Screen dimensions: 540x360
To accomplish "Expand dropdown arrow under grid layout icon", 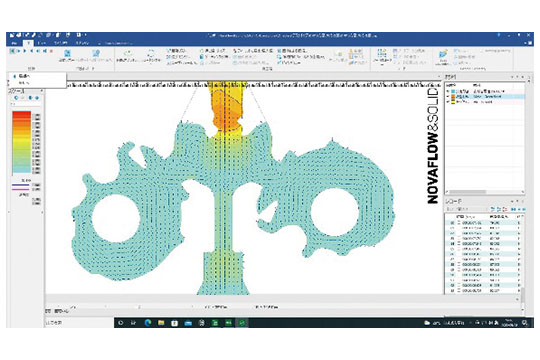I will point(382,64).
